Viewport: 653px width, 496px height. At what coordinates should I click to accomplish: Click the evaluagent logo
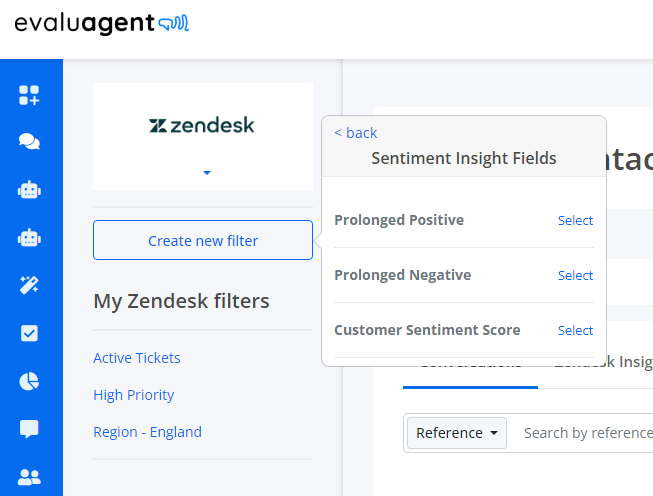click(x=102, y=23)
